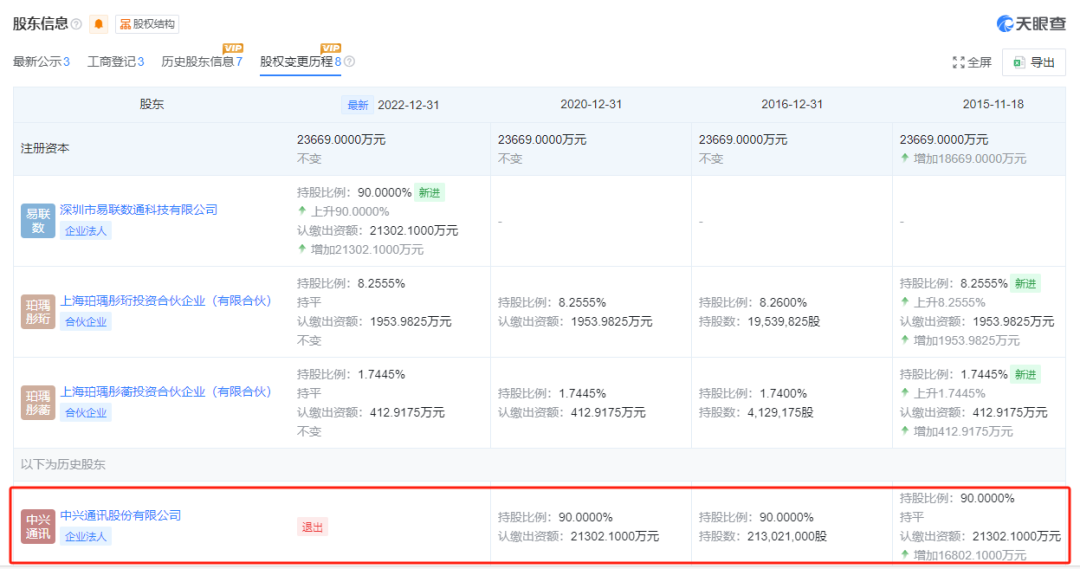Screen dimensions: 1080x569
Task: Open 中兴通讯股份有限公司 company link
Action: tap(121, 515)
